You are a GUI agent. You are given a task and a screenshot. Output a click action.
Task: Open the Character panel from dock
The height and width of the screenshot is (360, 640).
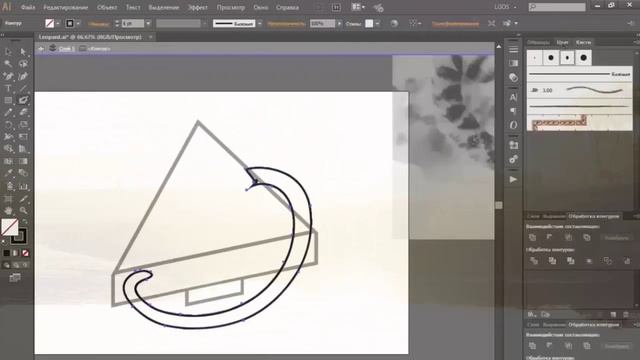pos(513,98)
